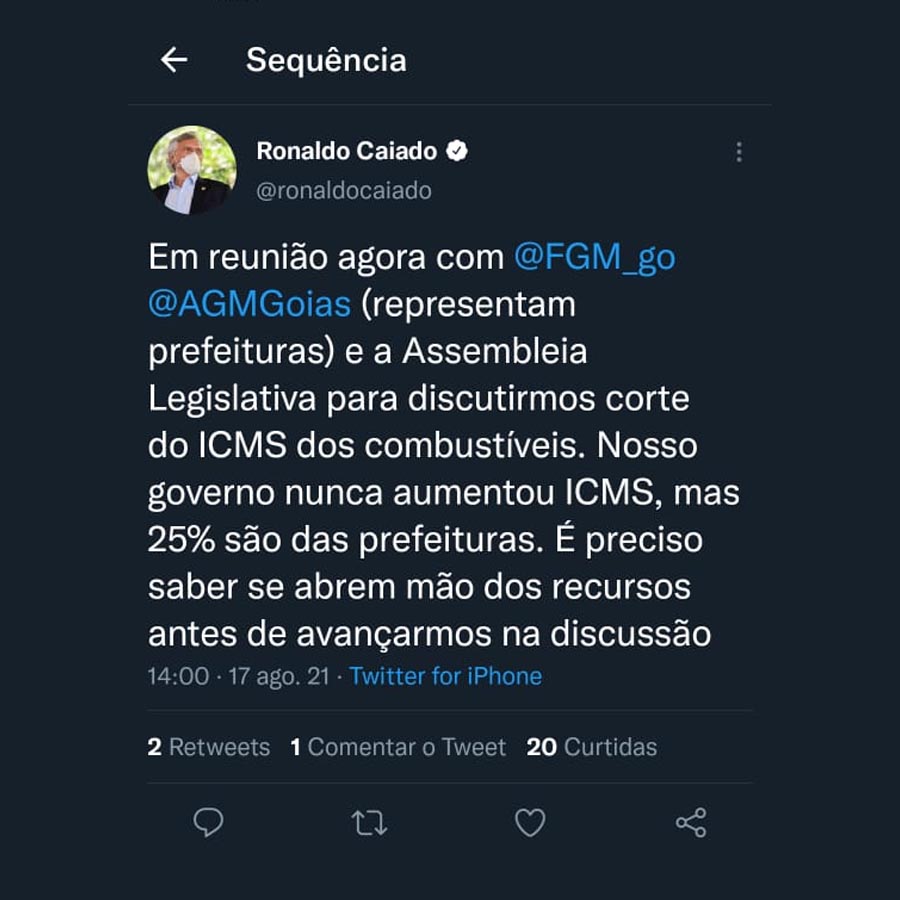Click the reply speech bubble icon
900x900 pixels.
208,822
